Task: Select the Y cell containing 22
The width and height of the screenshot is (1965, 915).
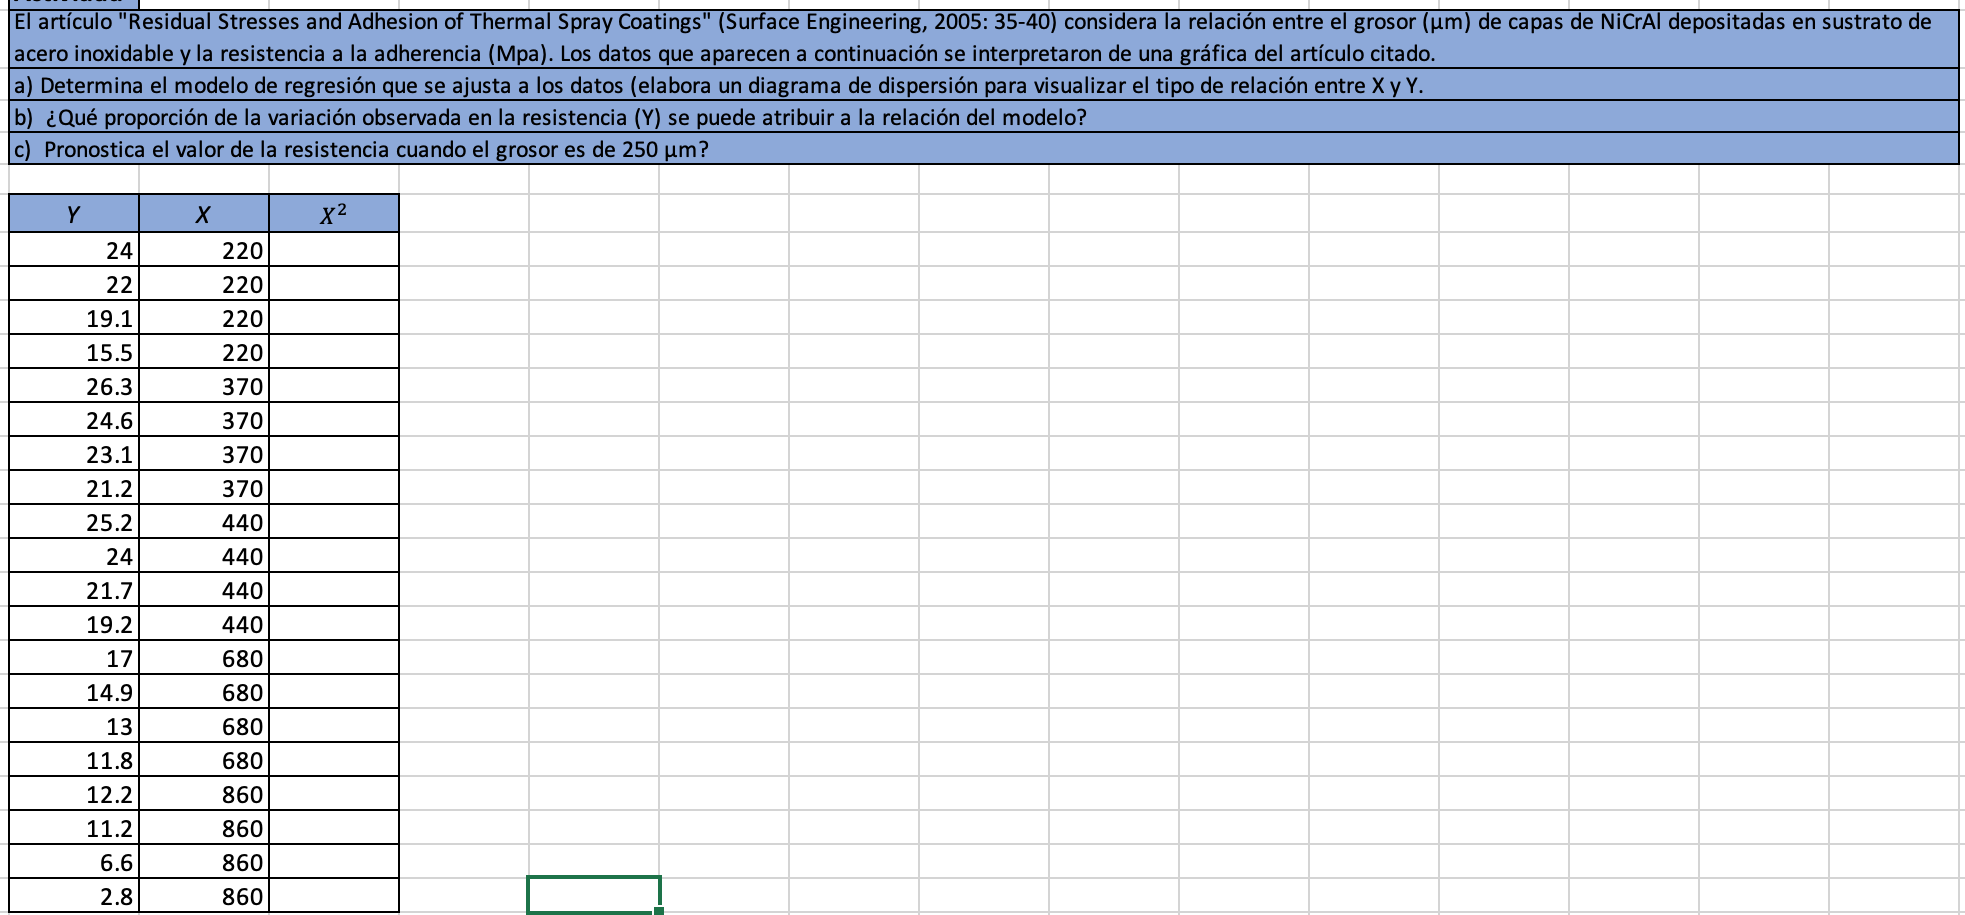Action: pos(74,284)
